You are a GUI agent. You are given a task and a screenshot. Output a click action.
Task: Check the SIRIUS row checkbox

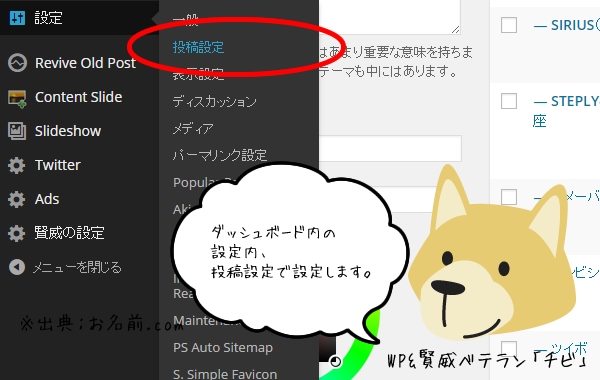(x=509, y=25)
